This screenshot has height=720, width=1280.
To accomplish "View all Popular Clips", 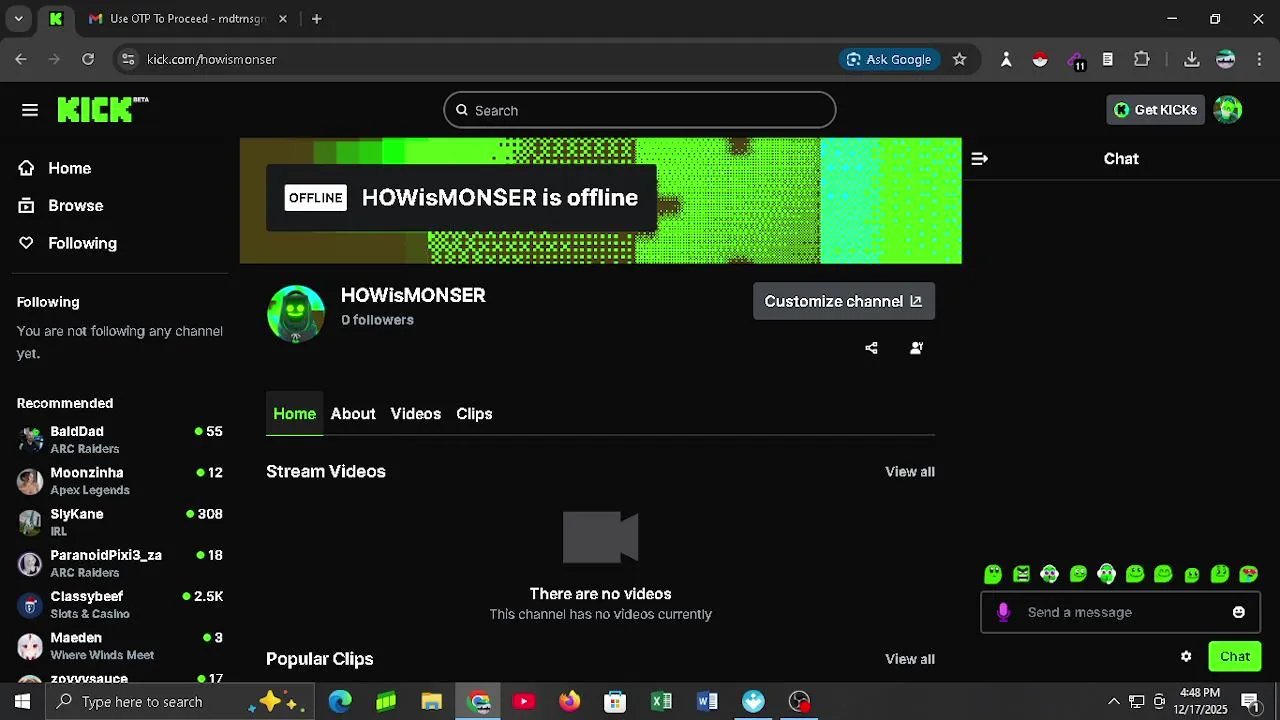I will click(910, 659).
